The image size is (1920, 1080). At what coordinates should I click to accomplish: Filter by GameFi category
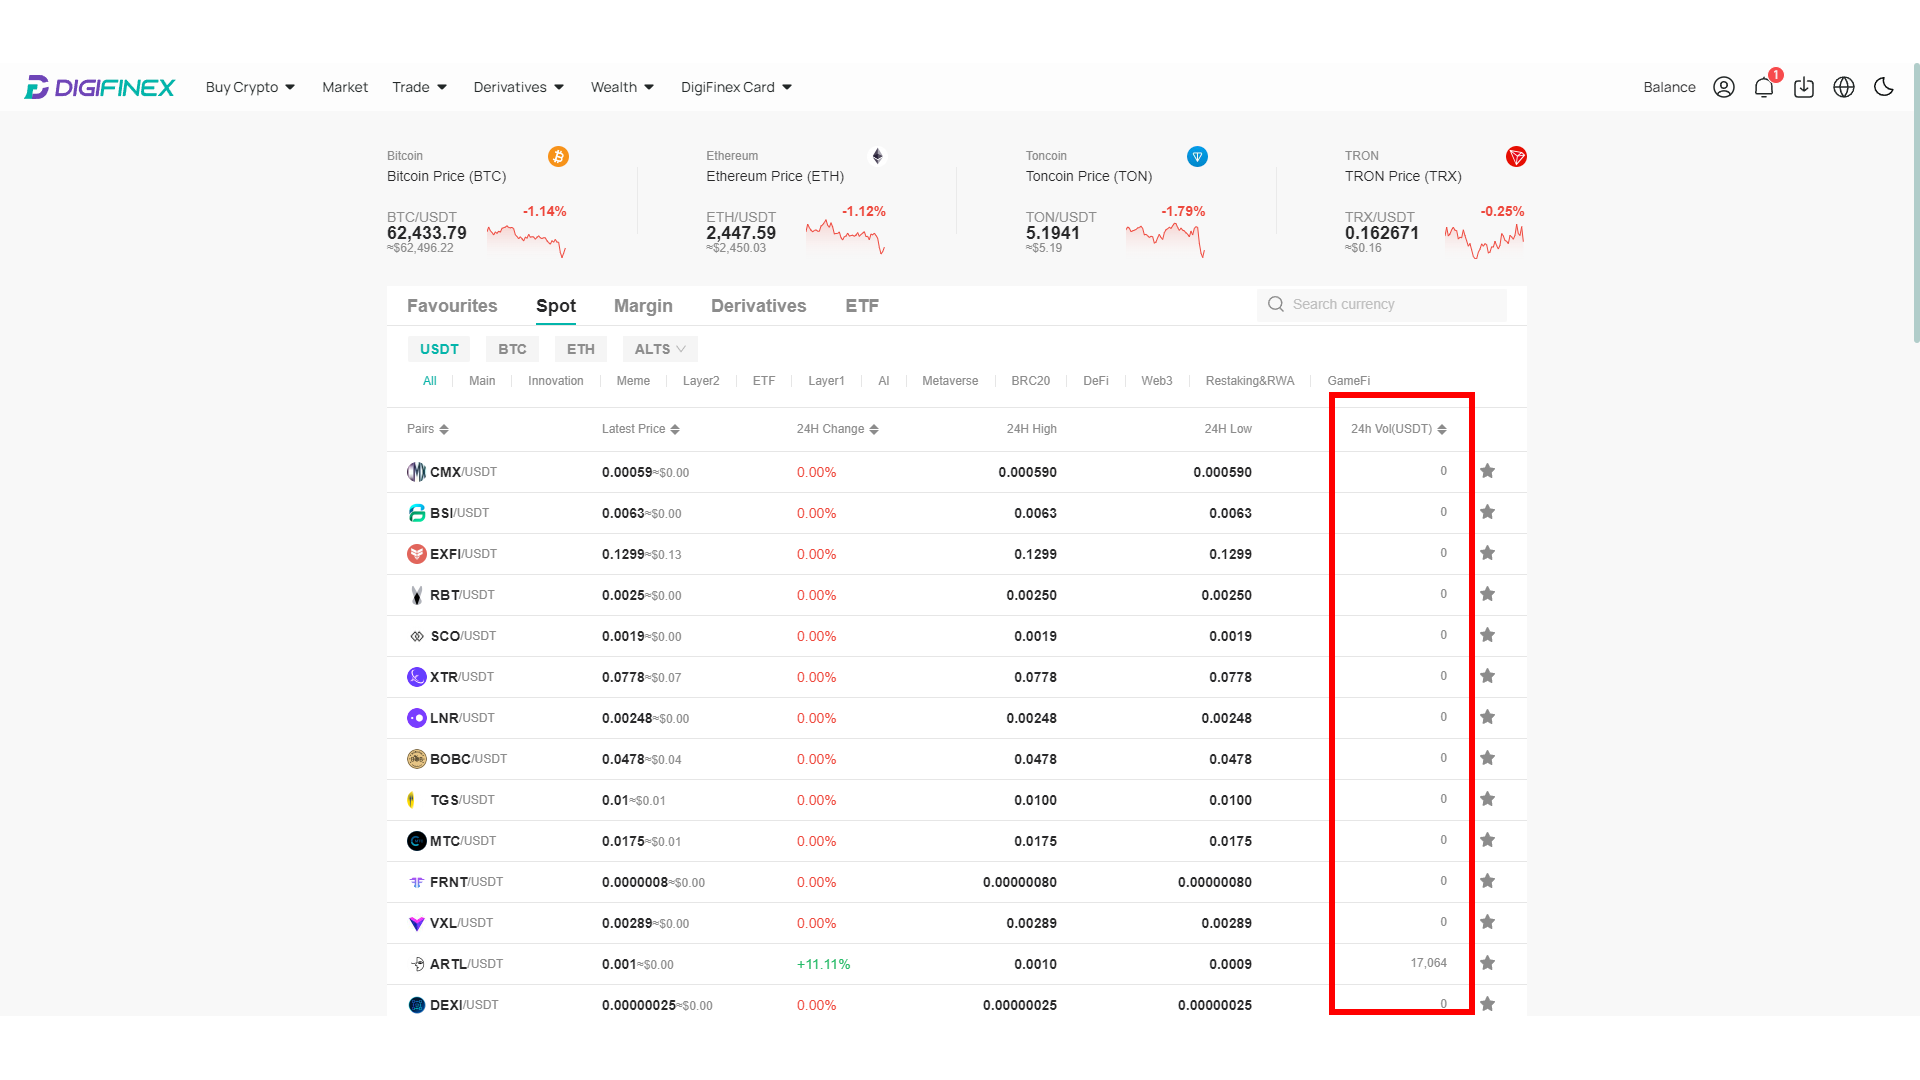[x=1348, y=381]
